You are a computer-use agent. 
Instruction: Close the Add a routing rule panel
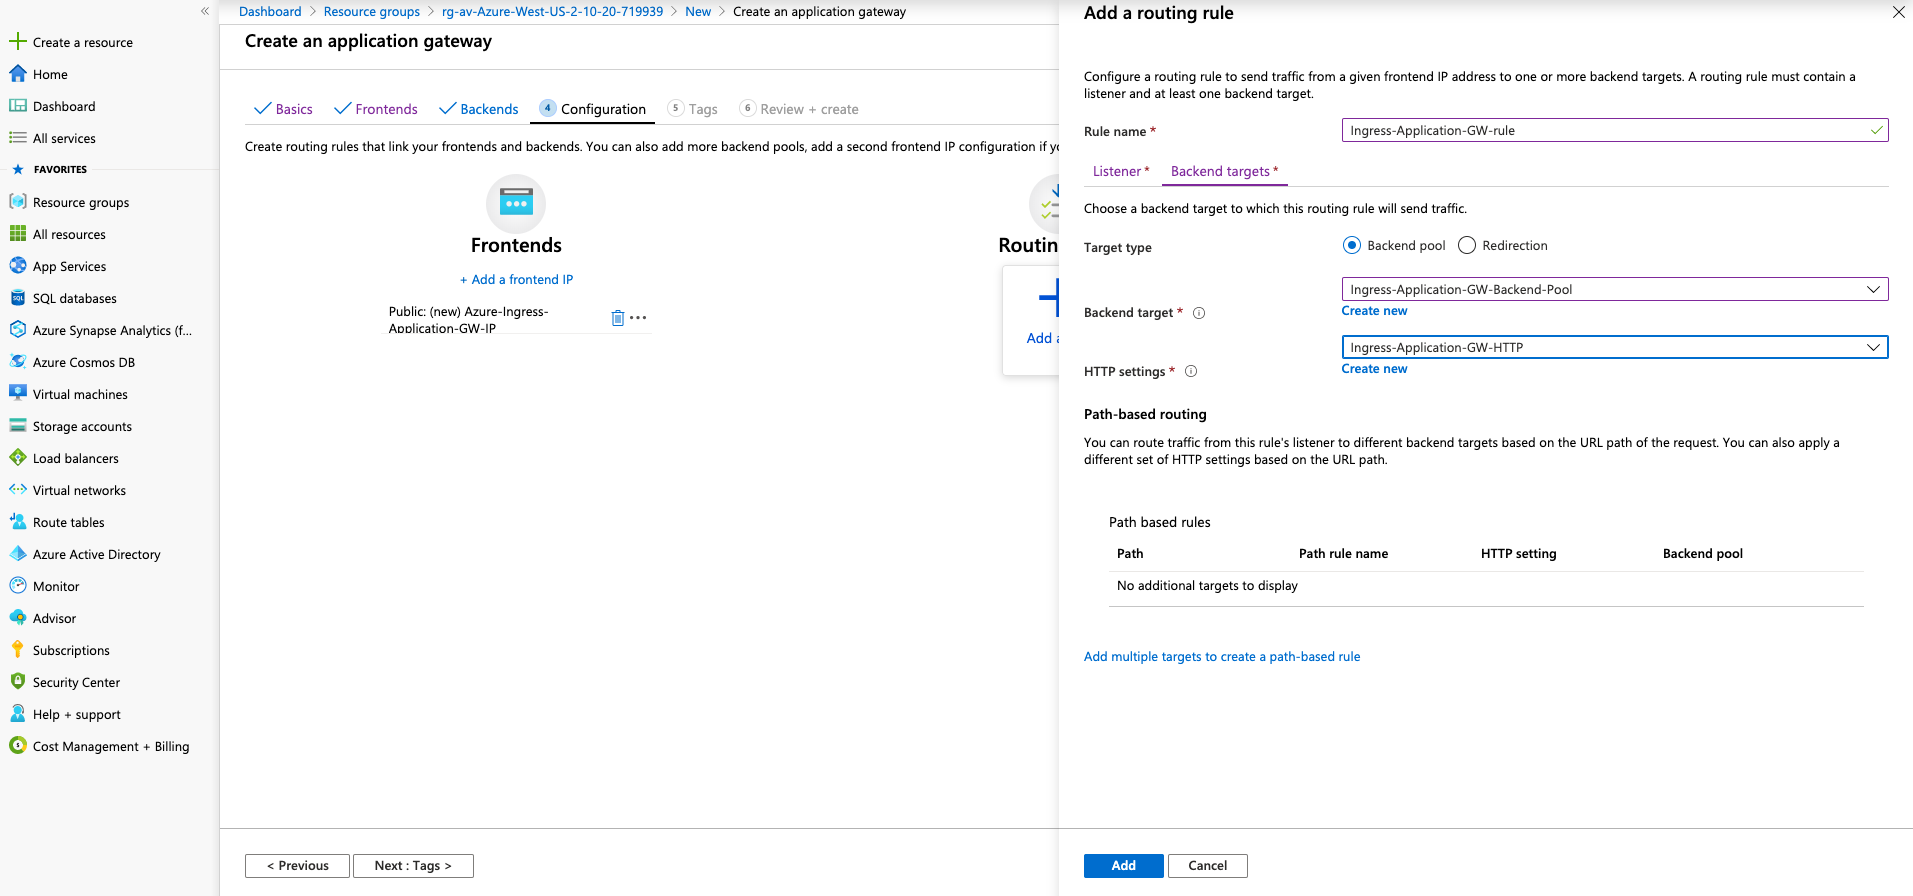(1898, 12)
